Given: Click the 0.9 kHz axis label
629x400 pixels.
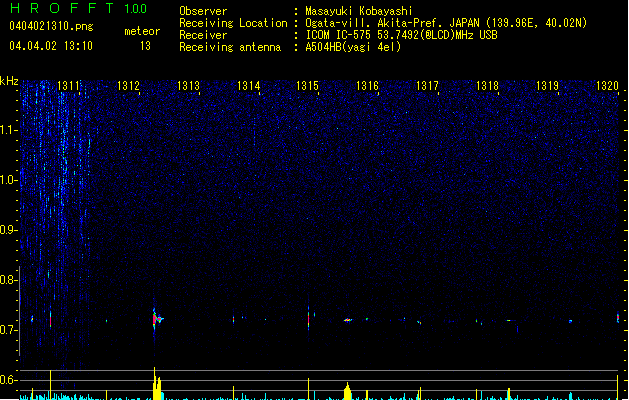Looking at the screenshot, I should [8, 230].
